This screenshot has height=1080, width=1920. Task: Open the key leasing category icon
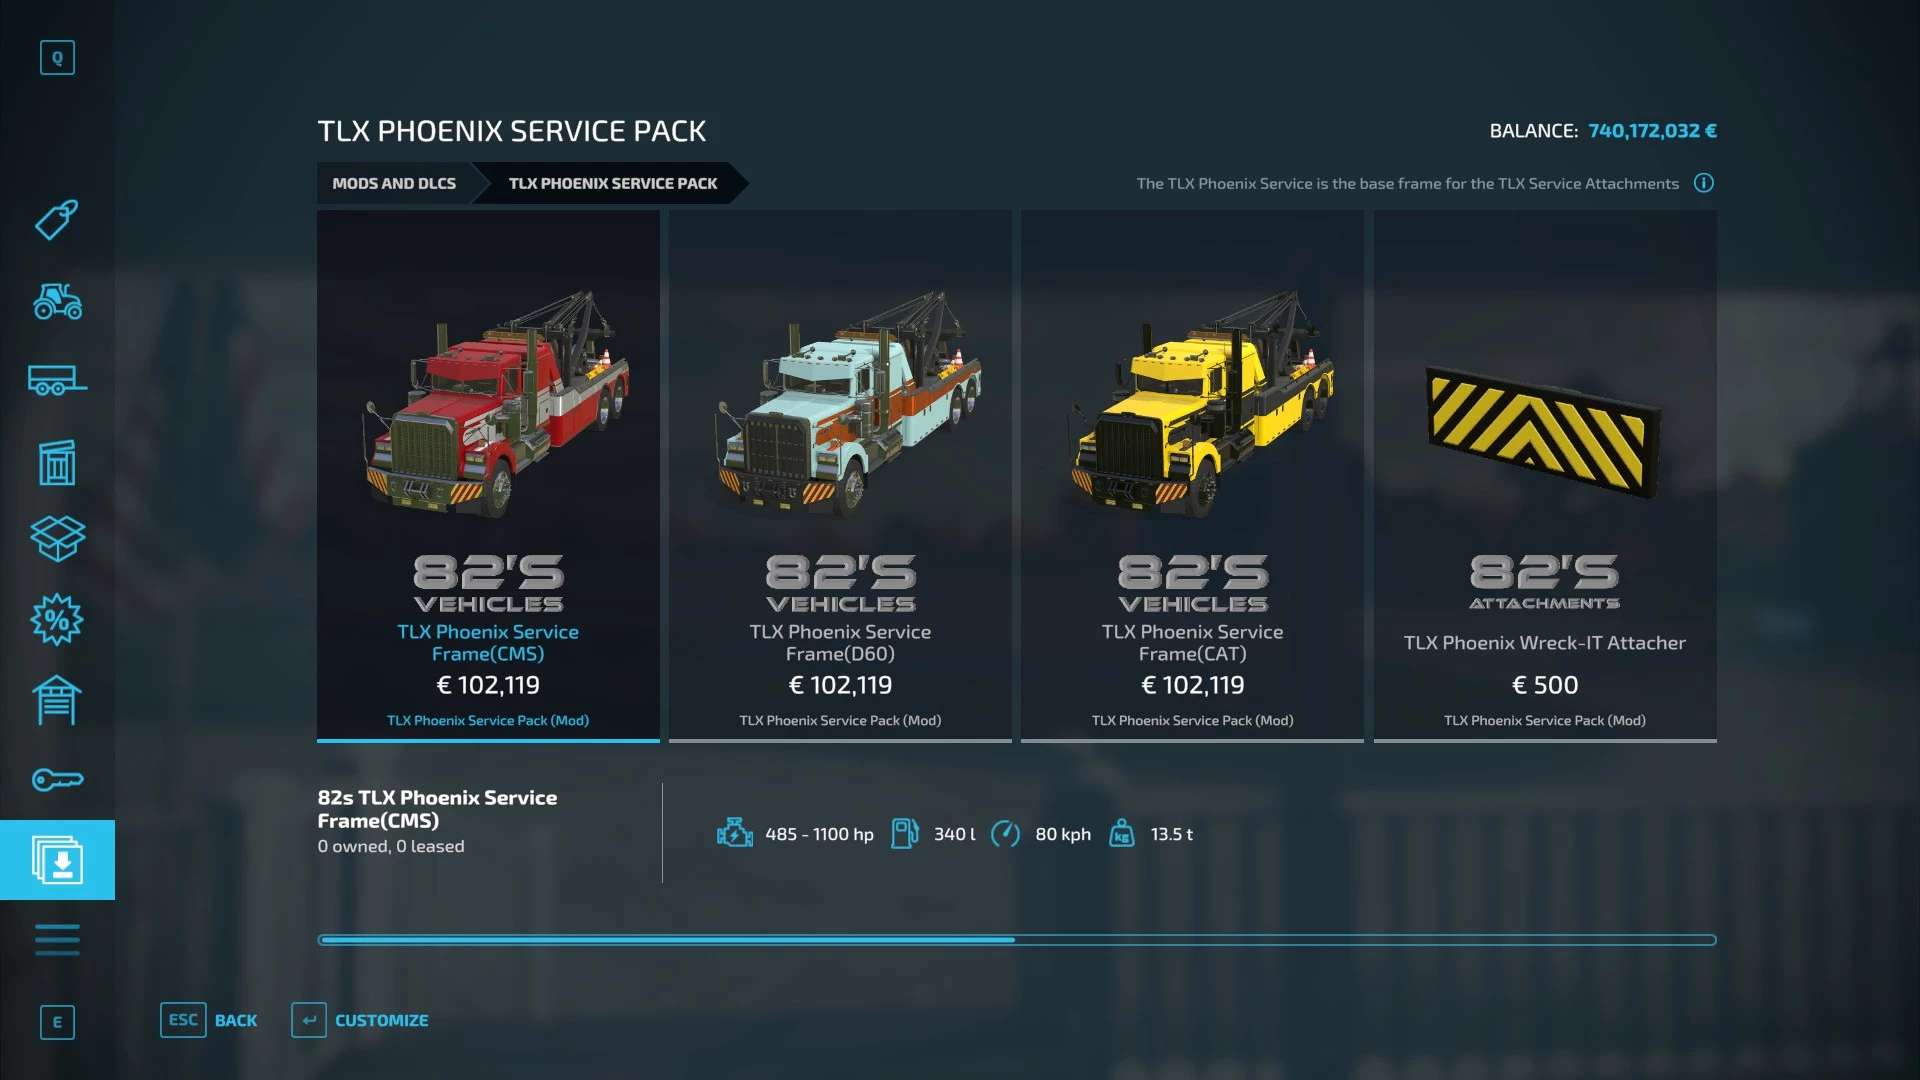tap(57, 779)
